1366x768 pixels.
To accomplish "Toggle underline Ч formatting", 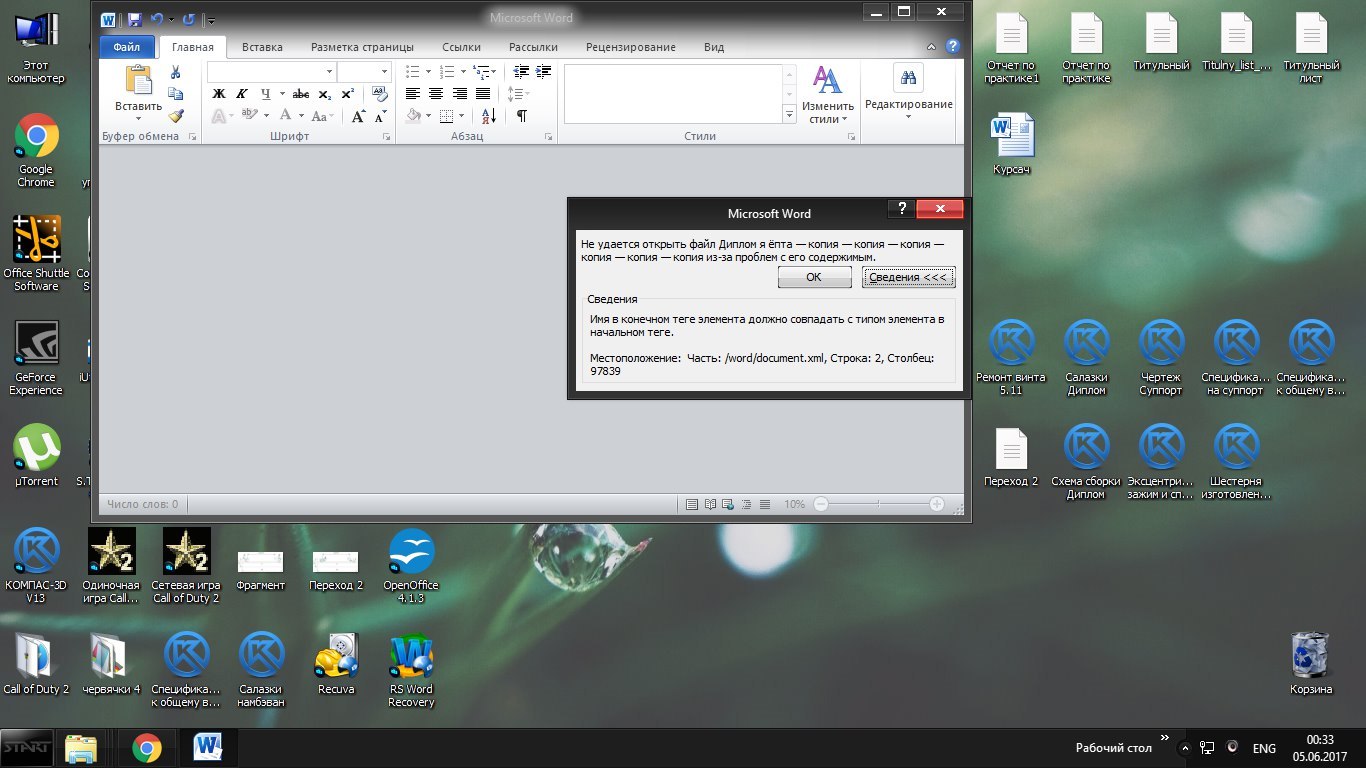I will click(265, 94).
